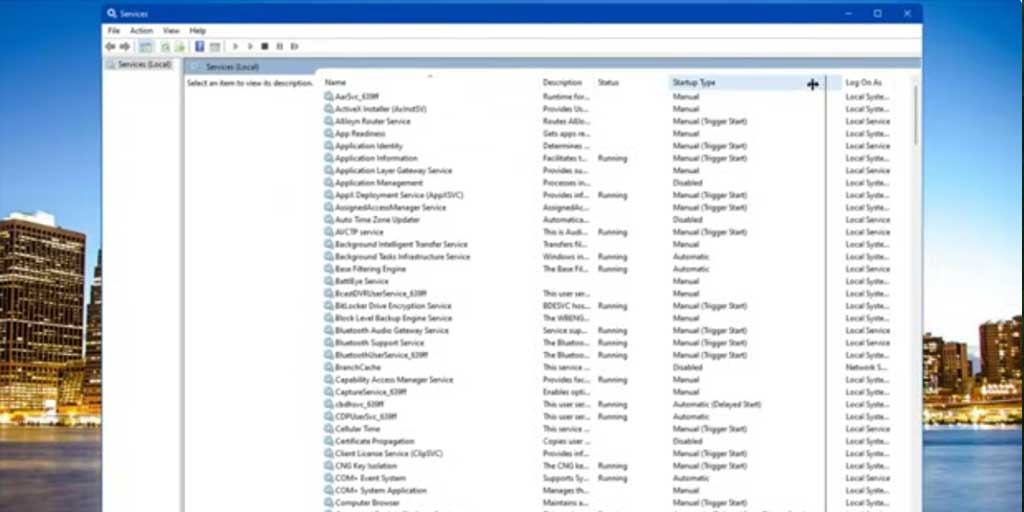Click the Restart Service toolbar icon
The image size is (1024, 512).
pyautogui.click(x=295, y=46)
